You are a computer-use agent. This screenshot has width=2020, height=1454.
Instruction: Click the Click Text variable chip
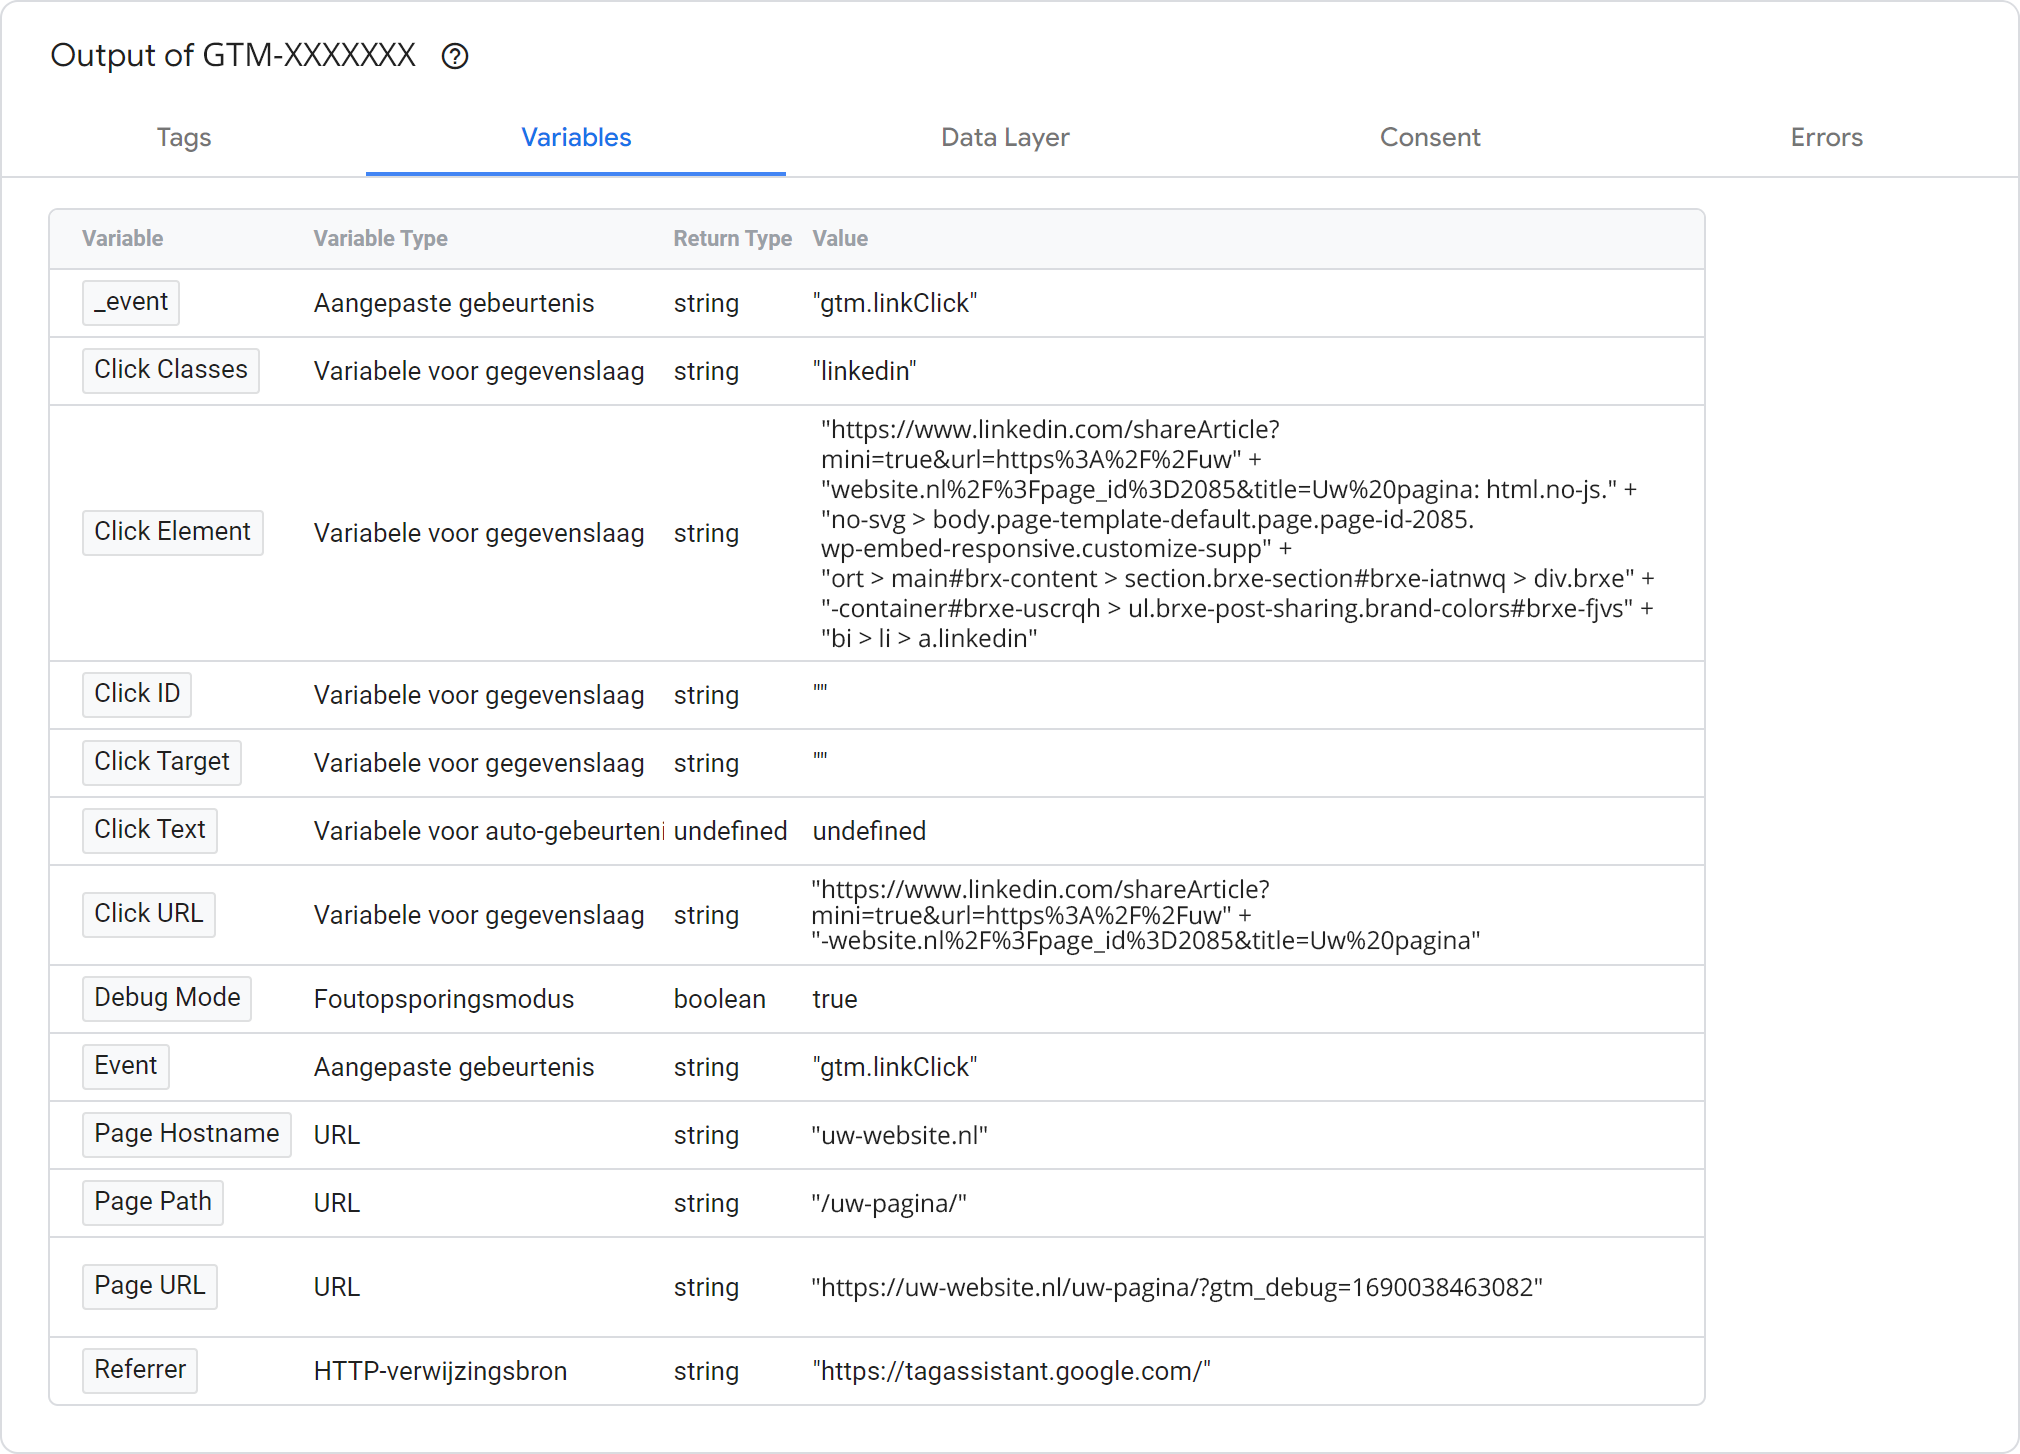click(x=150, y=830)
